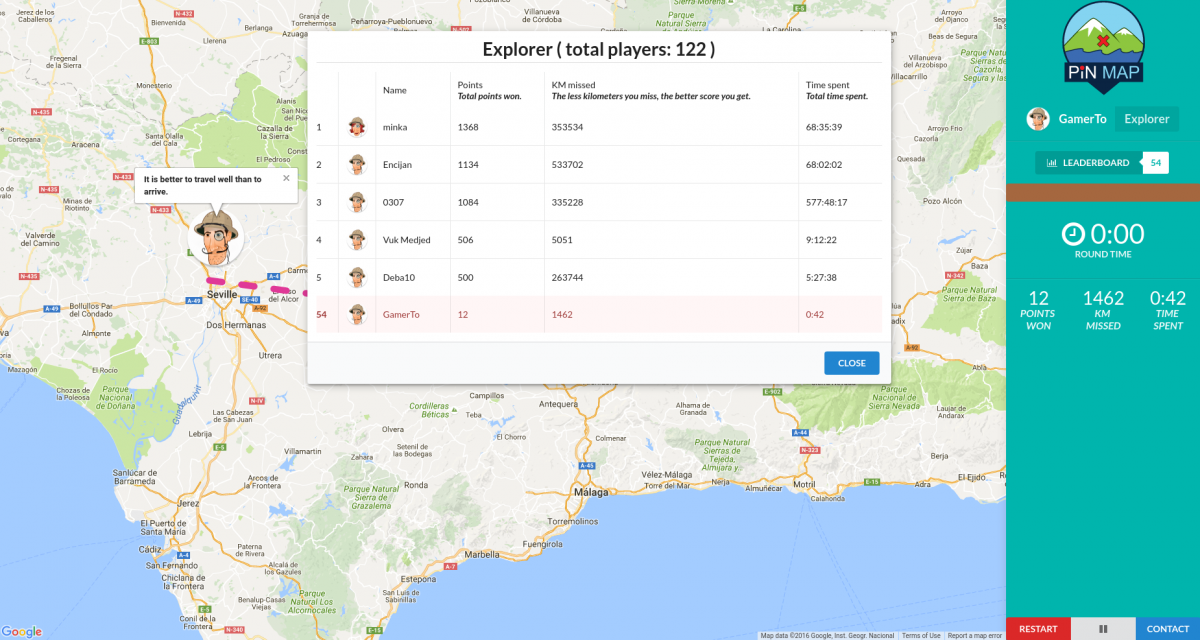Viewport: 1200px width, 640px height.
Task: Click the explorer character on the map
Action: 215,237
